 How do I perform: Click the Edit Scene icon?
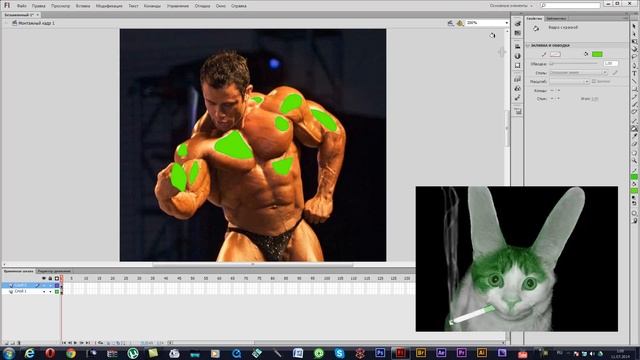click(451, 23)
